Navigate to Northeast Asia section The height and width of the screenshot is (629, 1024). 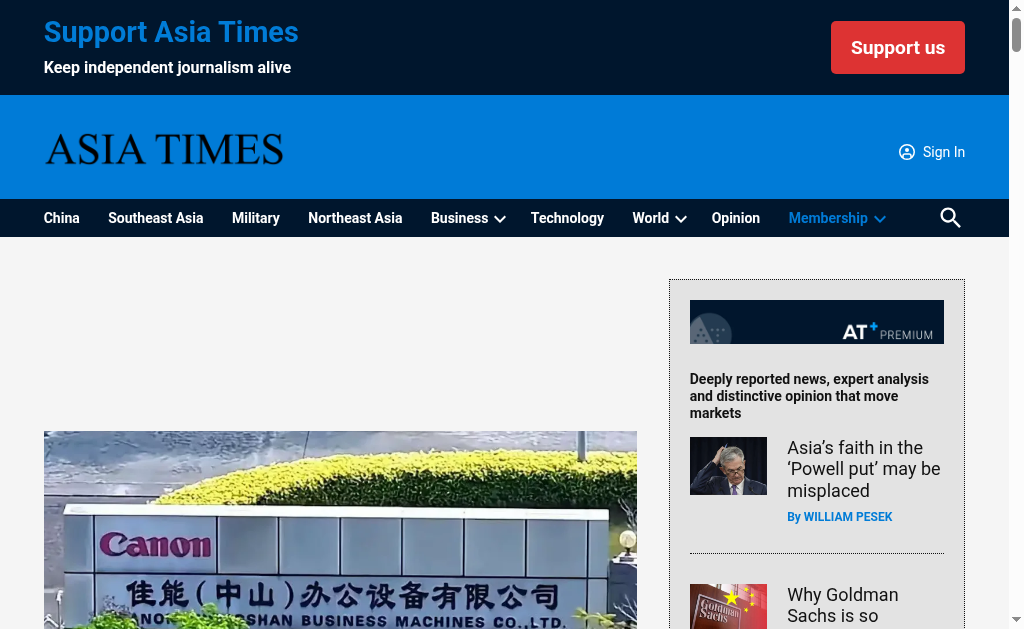(x=355, y=218)
